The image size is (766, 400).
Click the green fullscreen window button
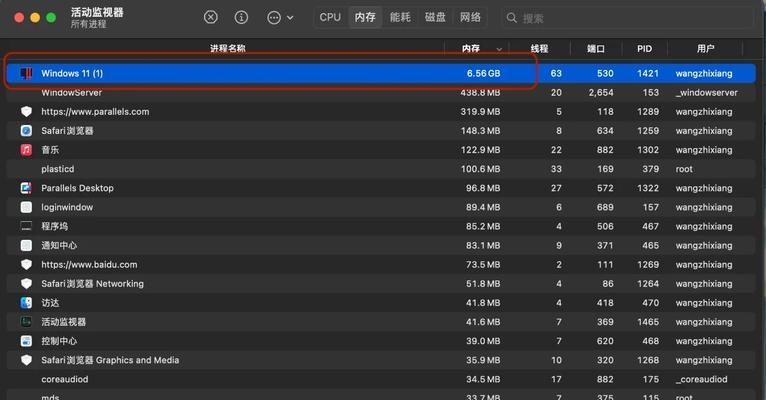[51, 18]
